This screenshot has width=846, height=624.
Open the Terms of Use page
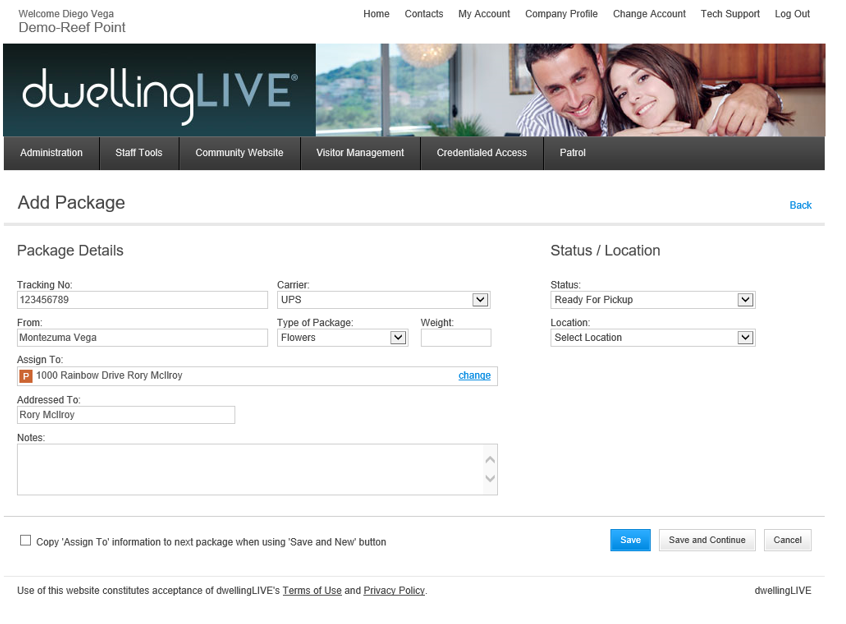(312, 590)
